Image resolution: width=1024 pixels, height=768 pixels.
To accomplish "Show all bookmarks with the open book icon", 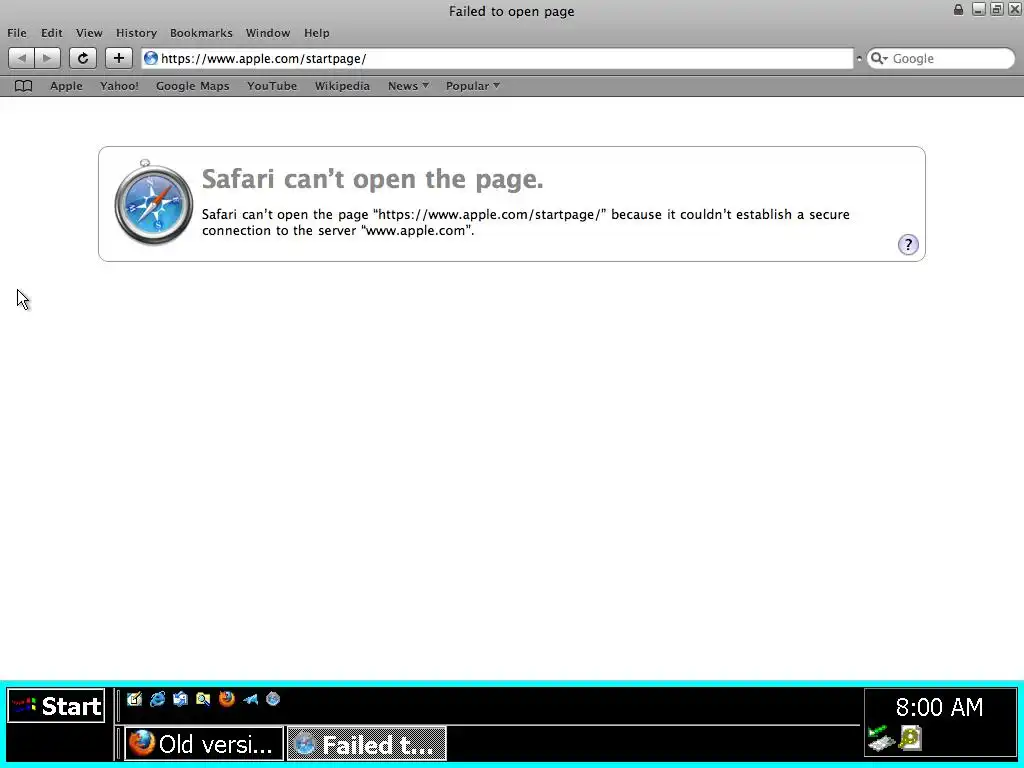I will pos(24,86).
